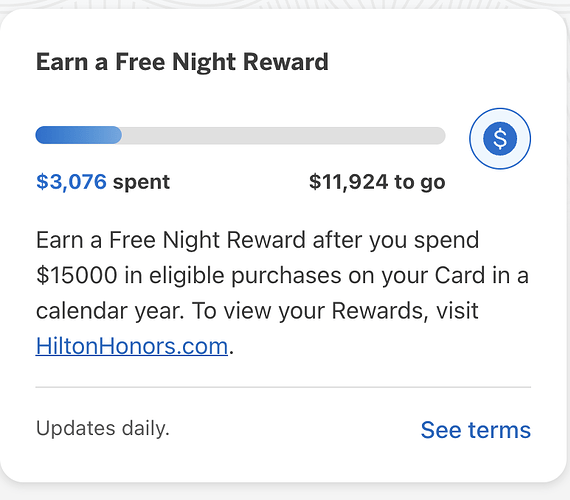This screenshot has width=570, height=500.
Task: Click the Card in a text in description
Action: 482,275
